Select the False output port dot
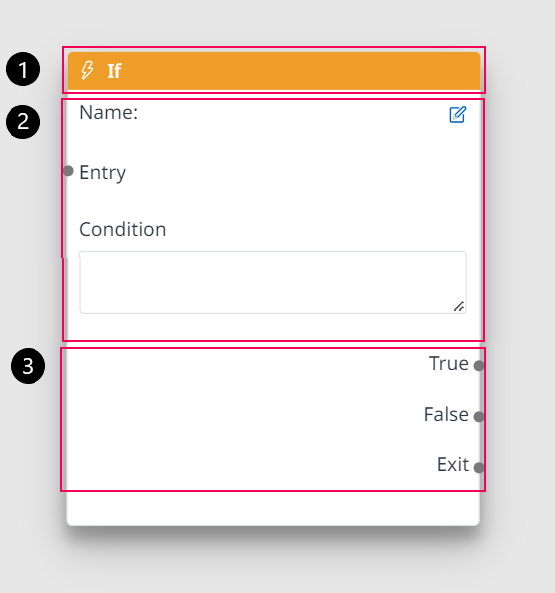 tap(479, 417)
